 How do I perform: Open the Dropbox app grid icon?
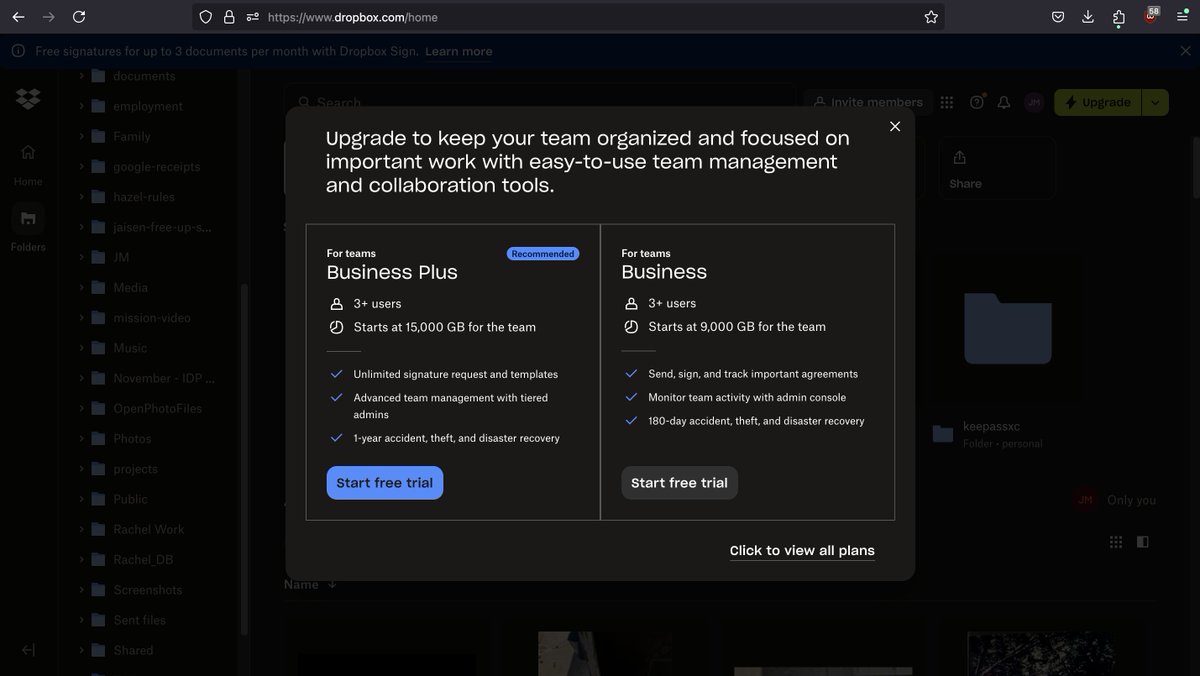point(947,102)
